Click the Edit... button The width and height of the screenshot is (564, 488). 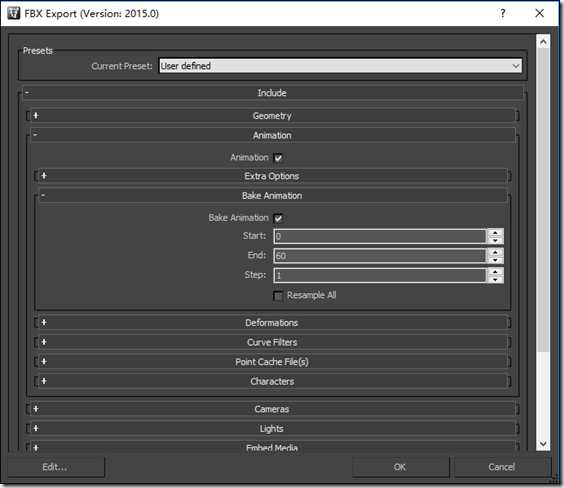[56, 467]
